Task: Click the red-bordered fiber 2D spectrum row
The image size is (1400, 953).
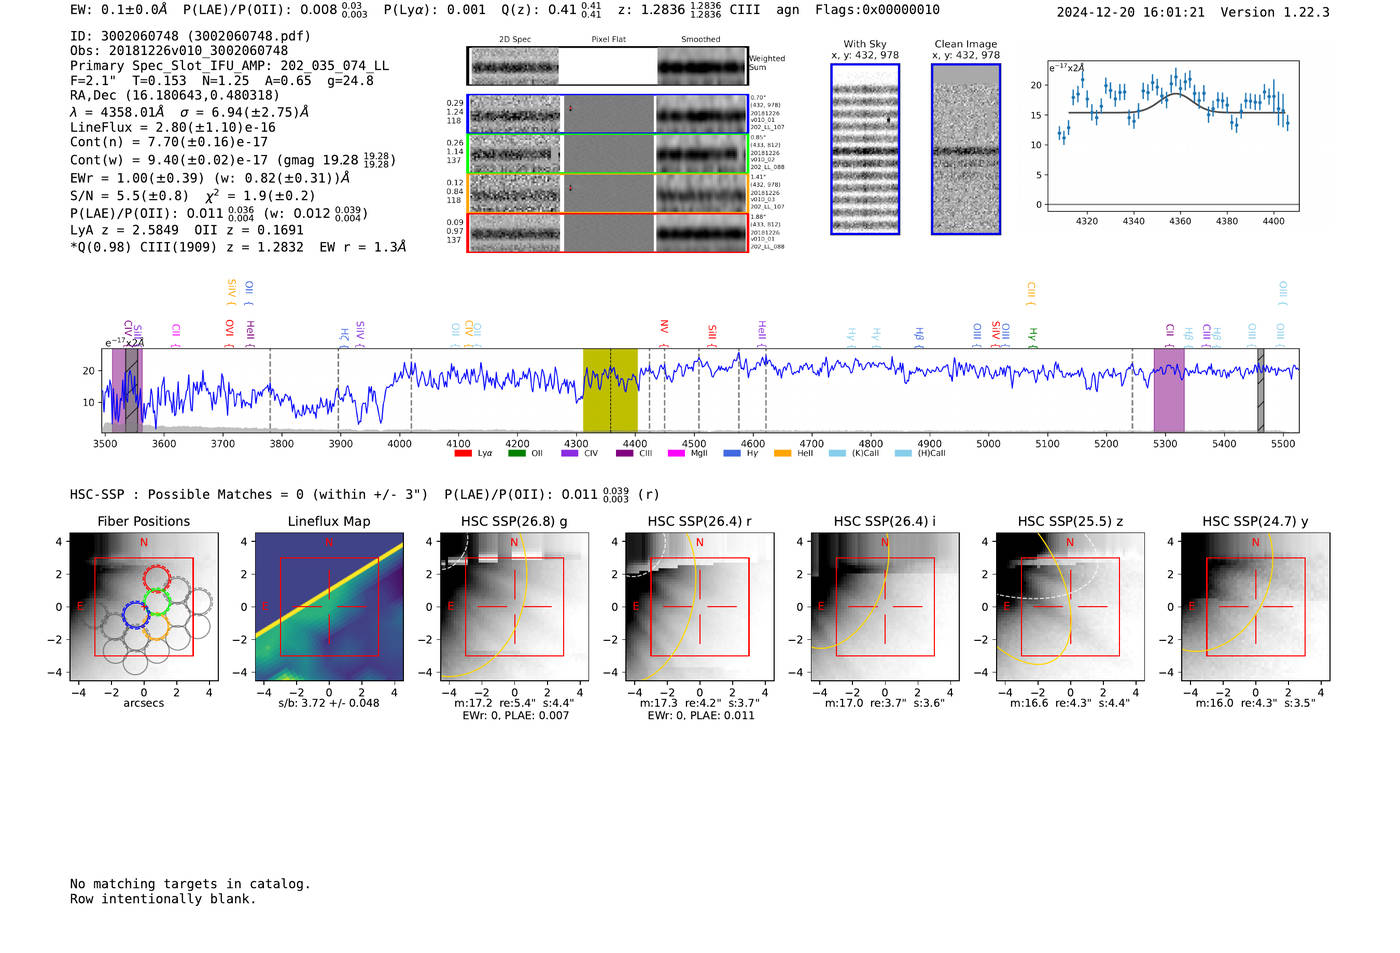Action: 607,232
